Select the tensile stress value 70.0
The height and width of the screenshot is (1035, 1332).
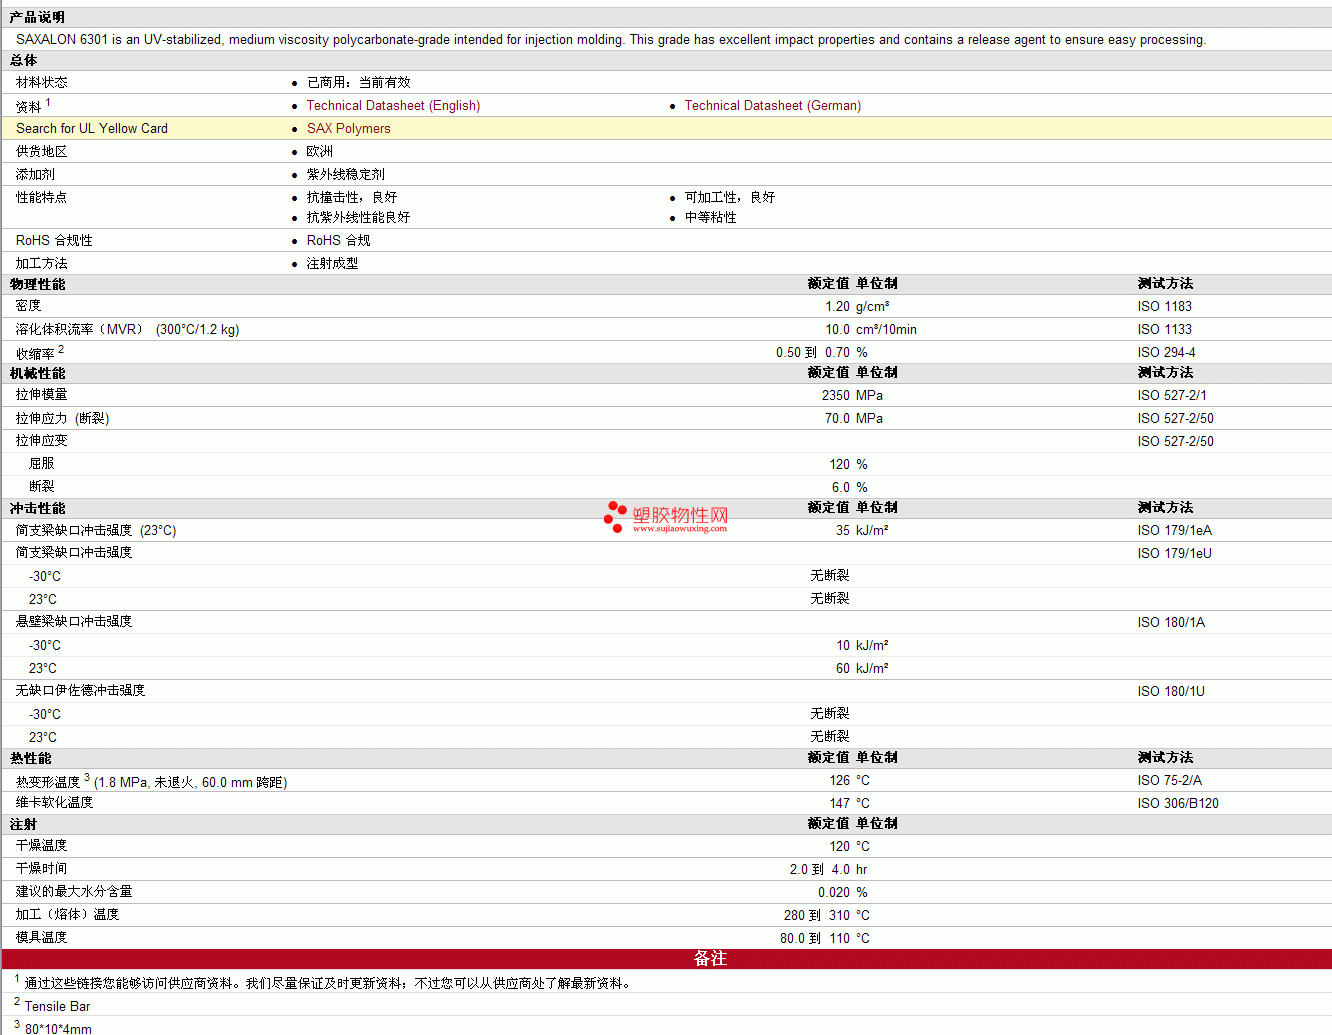(x=837, y=419)
